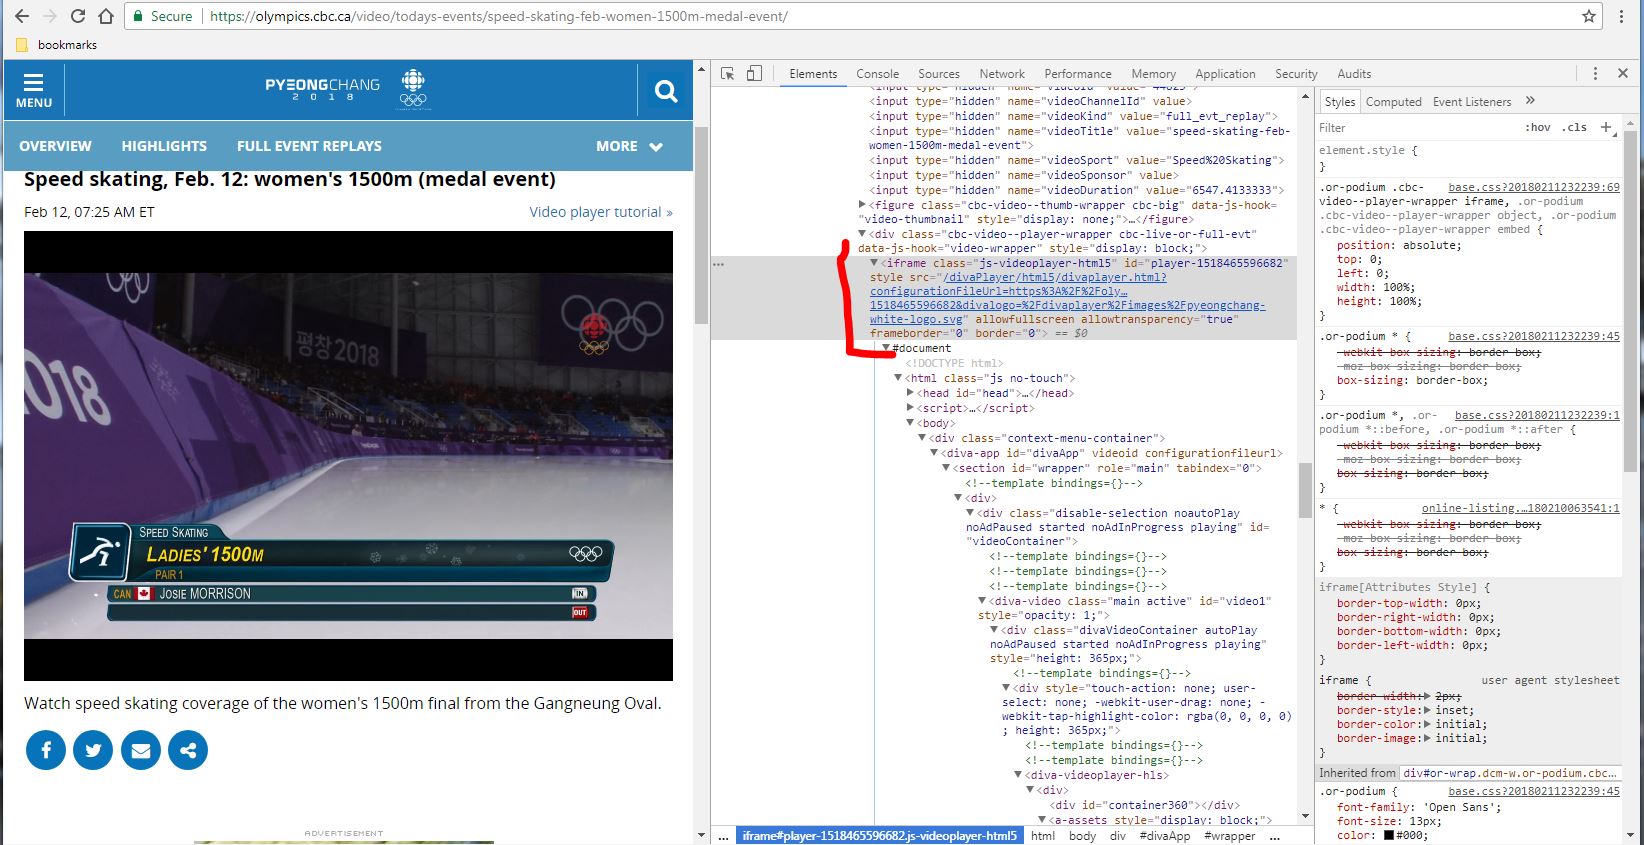
Task: Open the browser home page icon
Action: [x=106, y=16]
